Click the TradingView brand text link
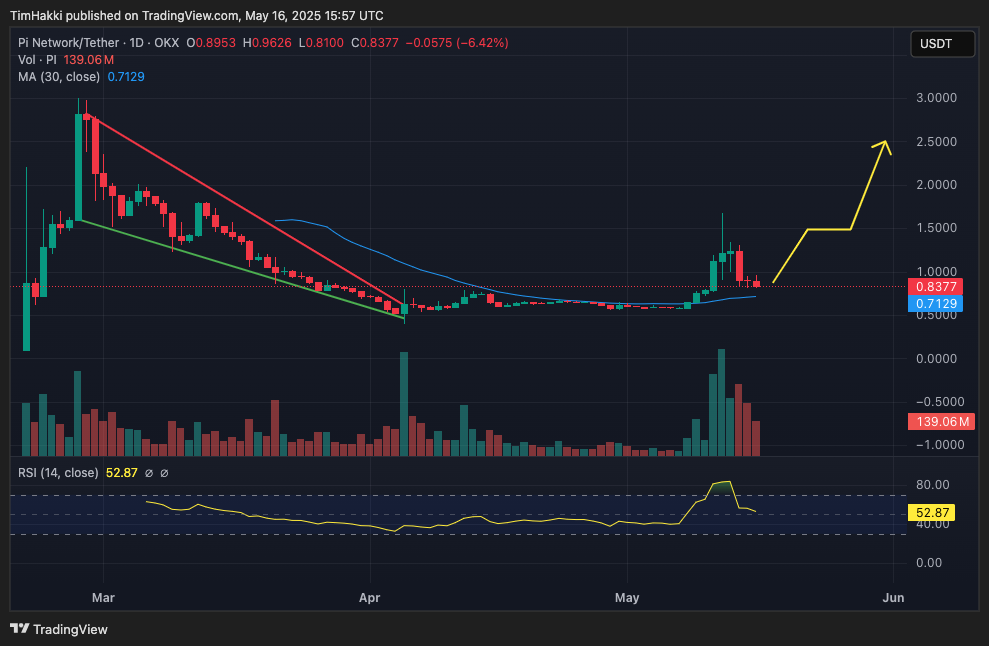The height and width of the screenshot is (646, 989). 70,630
